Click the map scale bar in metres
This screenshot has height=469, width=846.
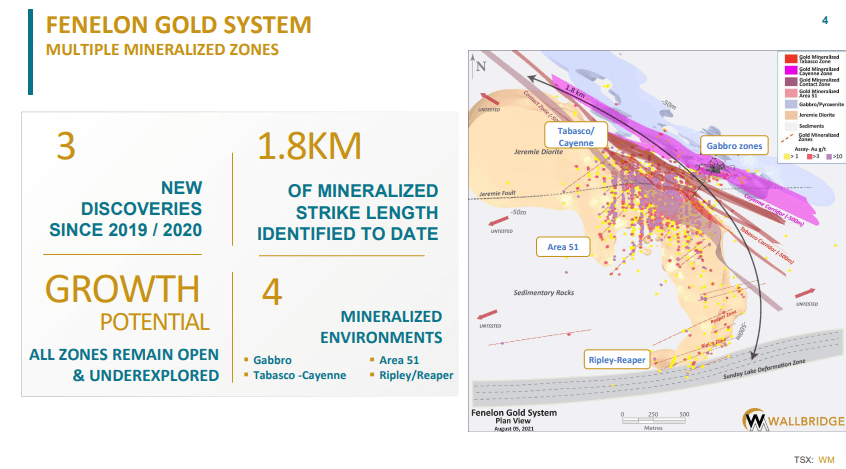(x=655, y=420)
